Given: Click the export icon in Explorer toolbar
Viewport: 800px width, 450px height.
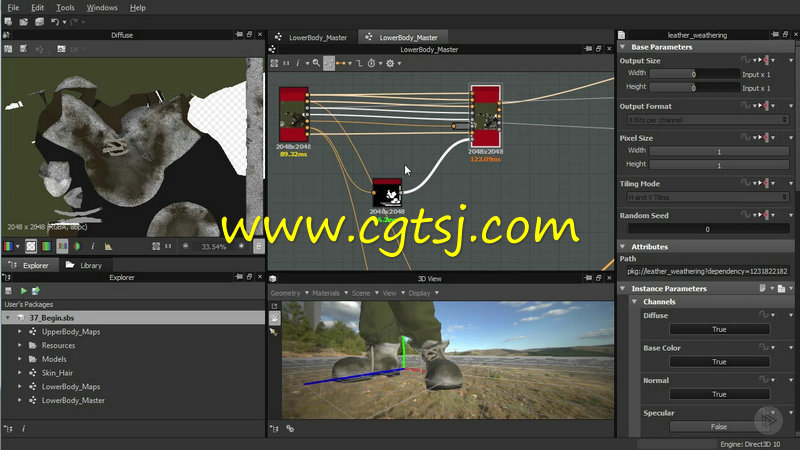Looking at the screenshot, I should [x=36, y=290].
